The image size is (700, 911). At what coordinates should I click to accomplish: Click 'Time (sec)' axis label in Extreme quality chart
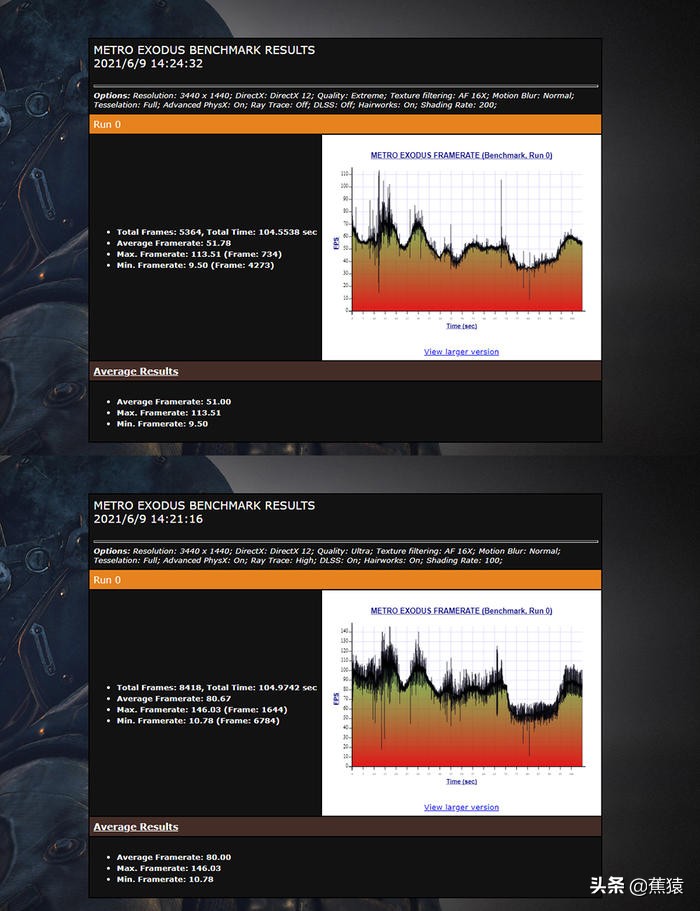tap(461, 326)
